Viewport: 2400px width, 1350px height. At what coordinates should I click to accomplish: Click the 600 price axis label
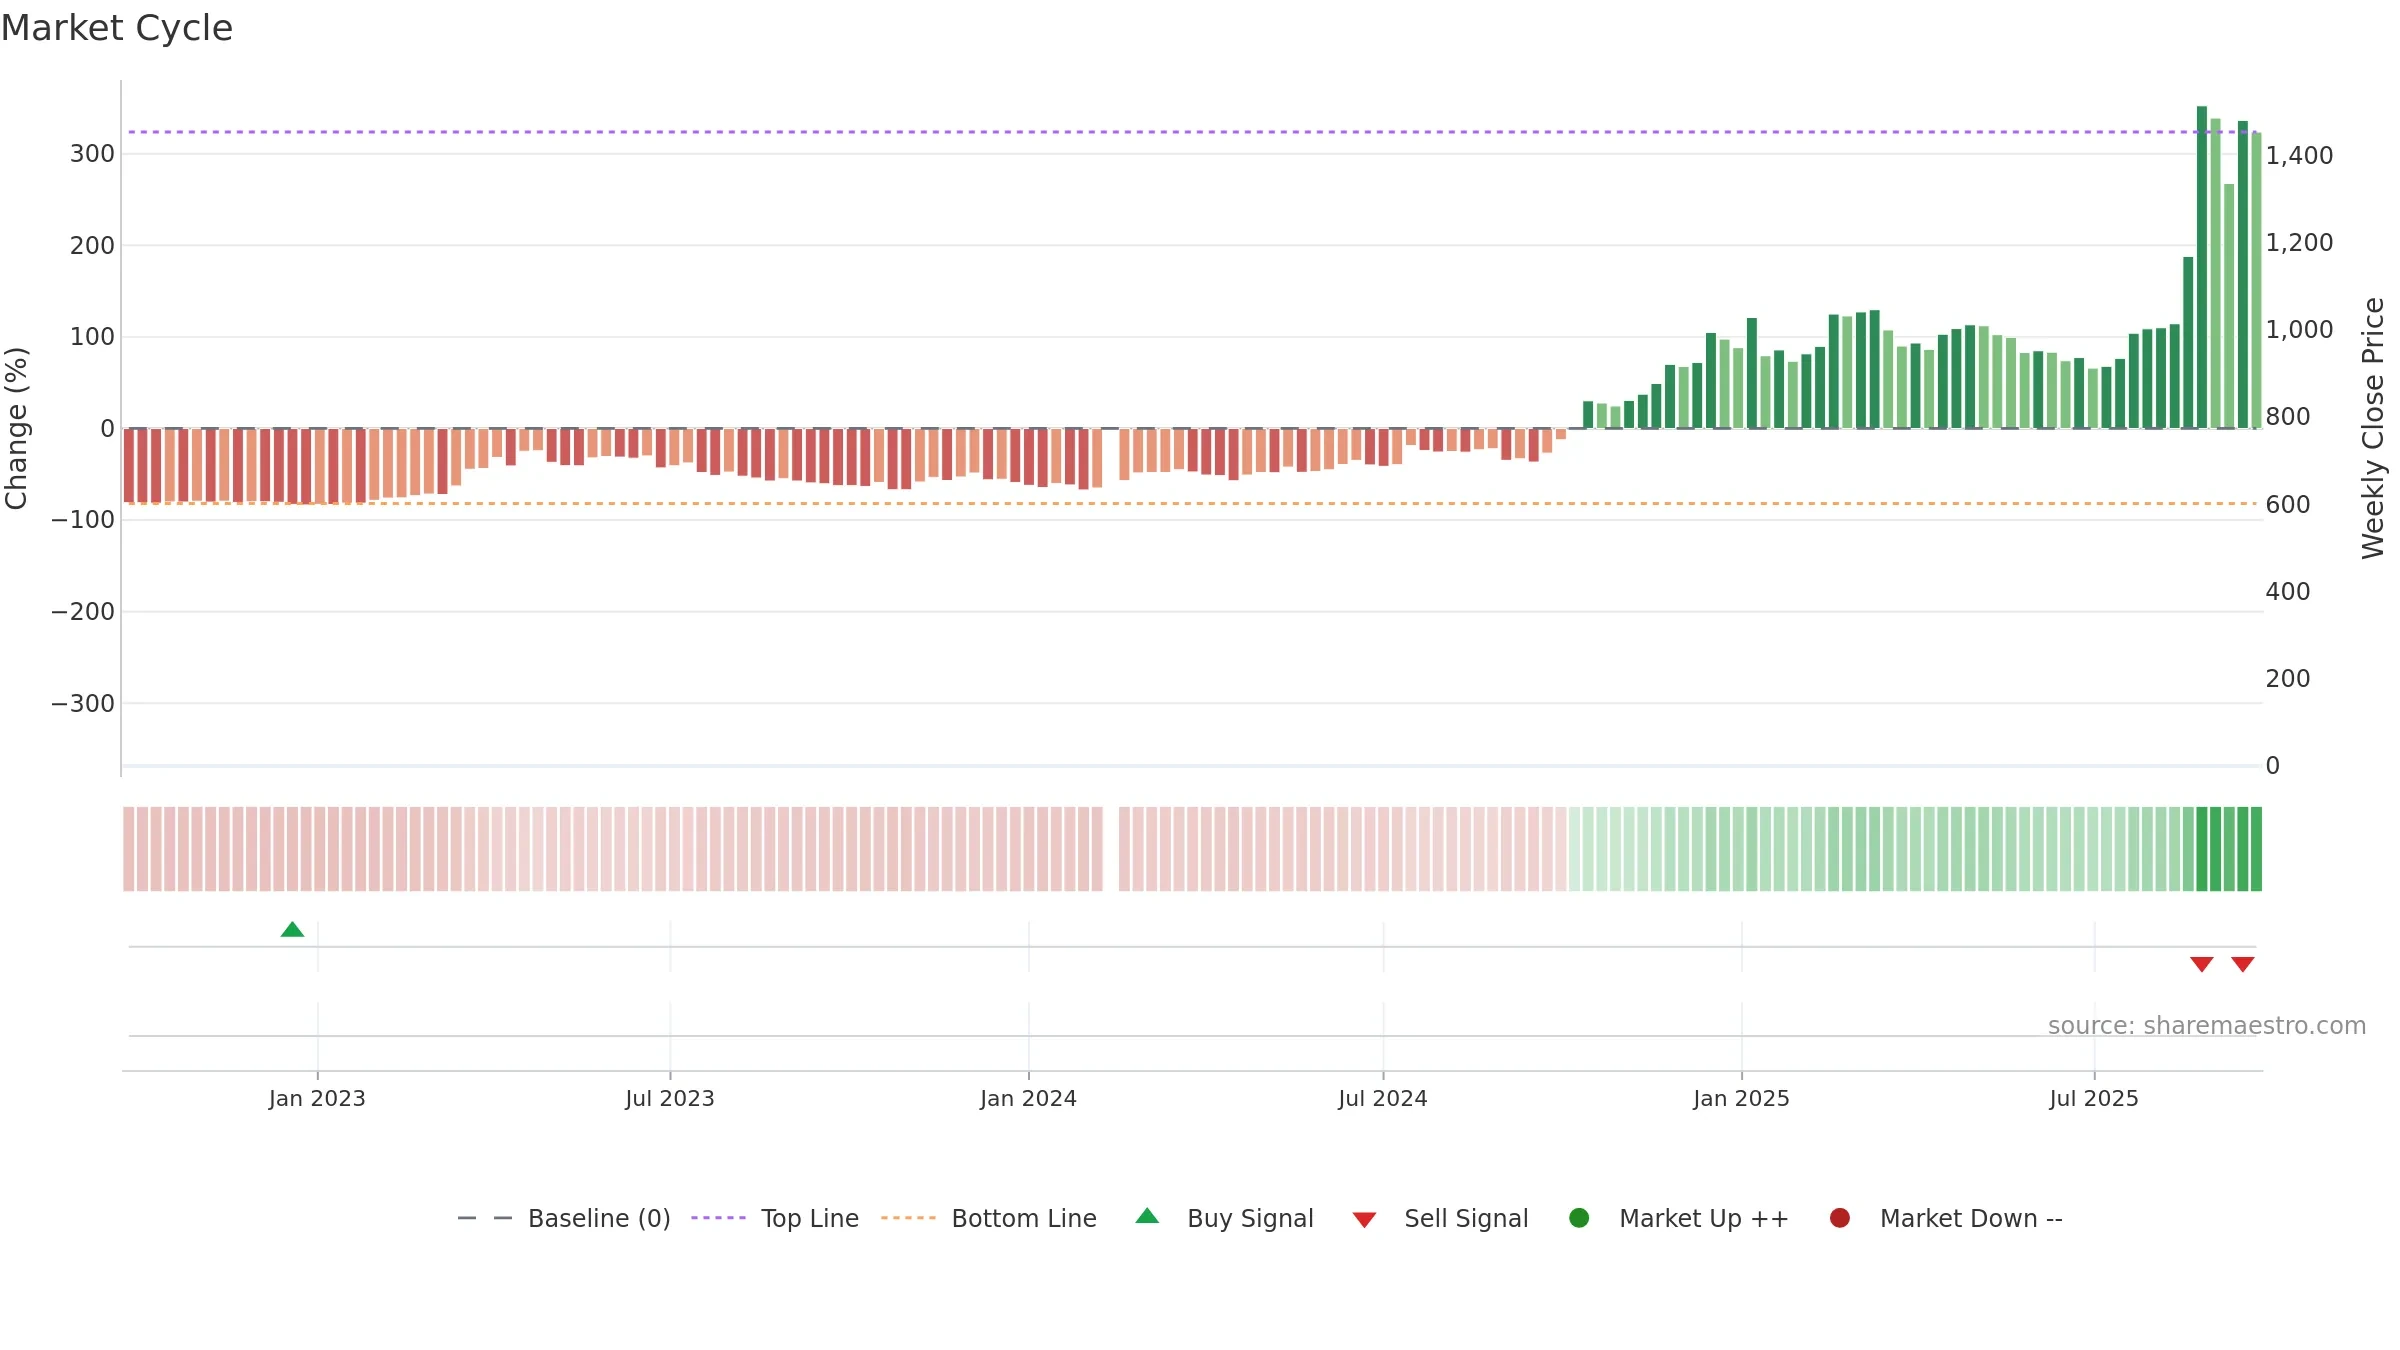coord(2288,504)
